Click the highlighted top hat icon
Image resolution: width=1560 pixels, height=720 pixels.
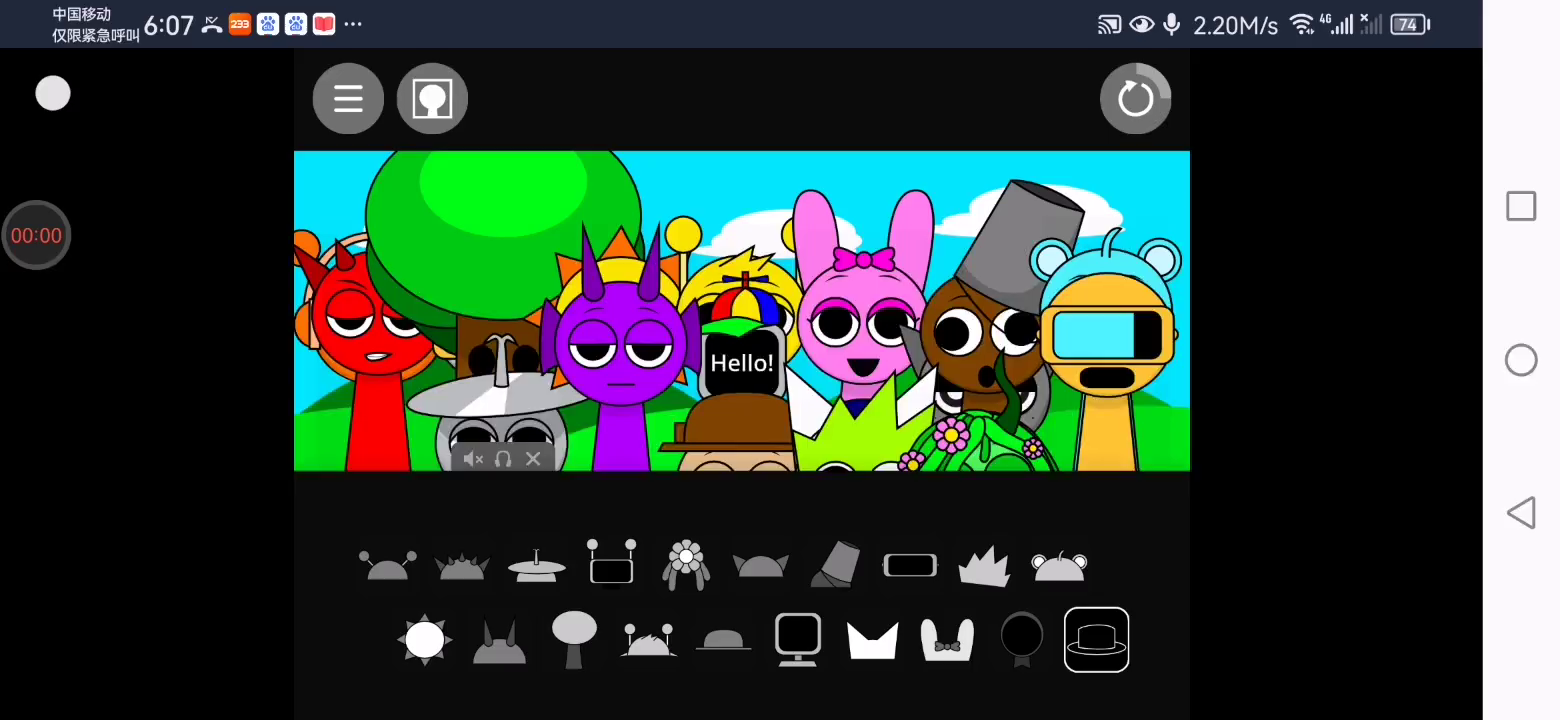pos(1097,640)
